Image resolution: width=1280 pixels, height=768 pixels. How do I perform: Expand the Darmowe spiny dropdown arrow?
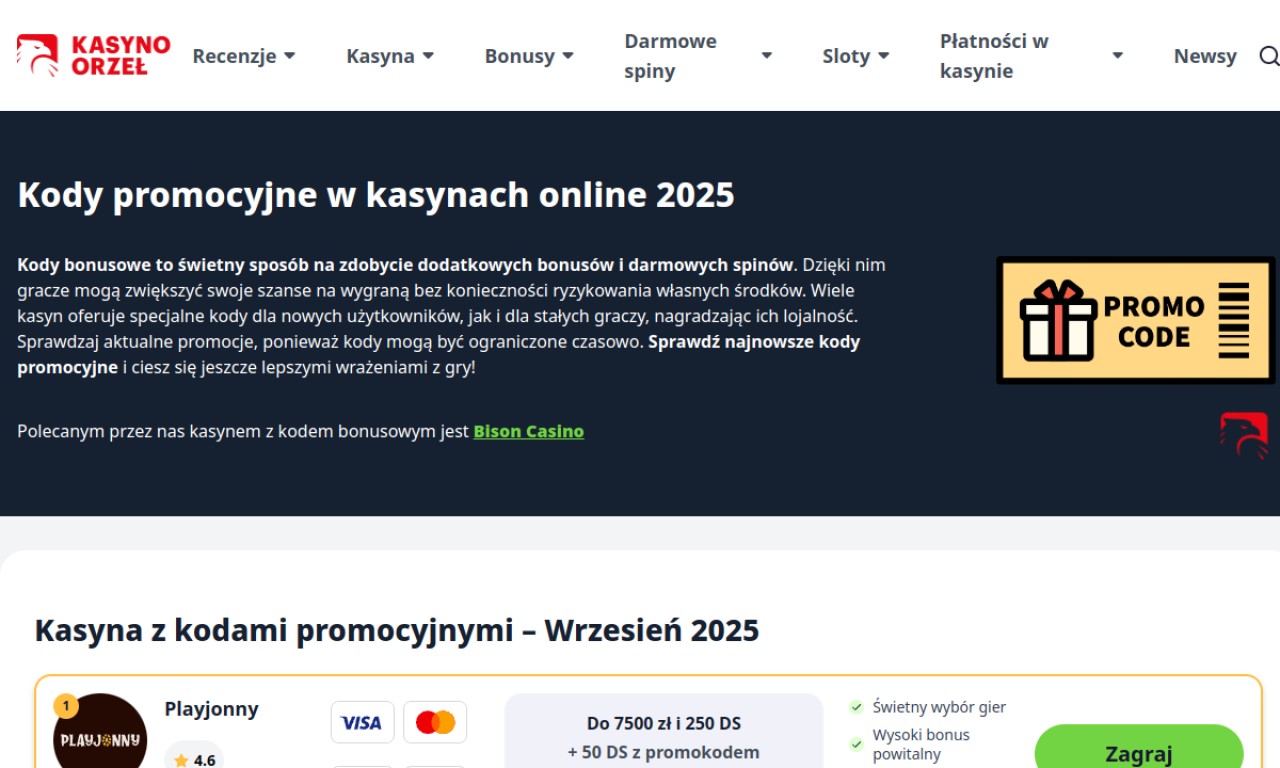tap(767, 56)
